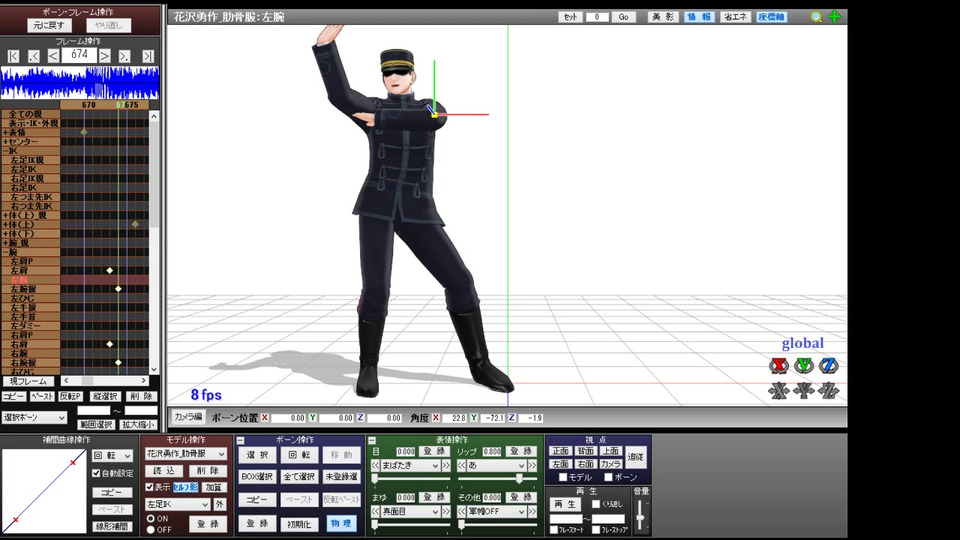Click the 目 morph slider handle
The height and width of the screenshot is (540, 960).
click(375, 479)
